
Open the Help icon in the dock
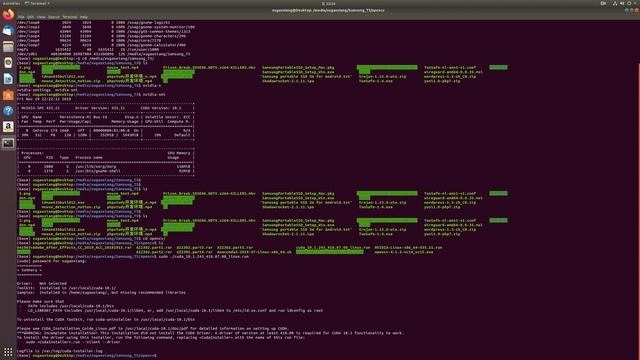[x=8, y=111]
